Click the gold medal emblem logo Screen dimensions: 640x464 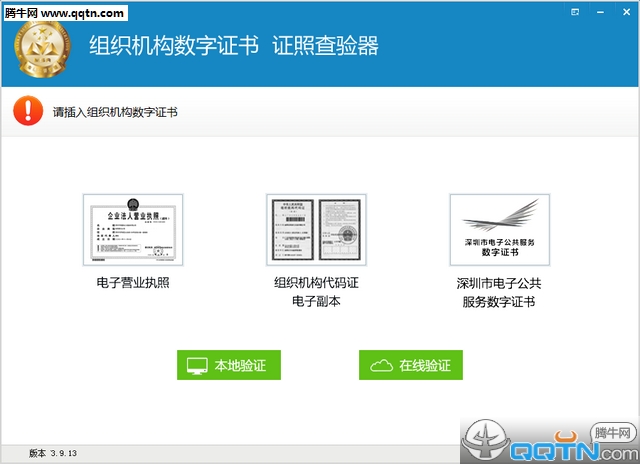pos(42,49)
